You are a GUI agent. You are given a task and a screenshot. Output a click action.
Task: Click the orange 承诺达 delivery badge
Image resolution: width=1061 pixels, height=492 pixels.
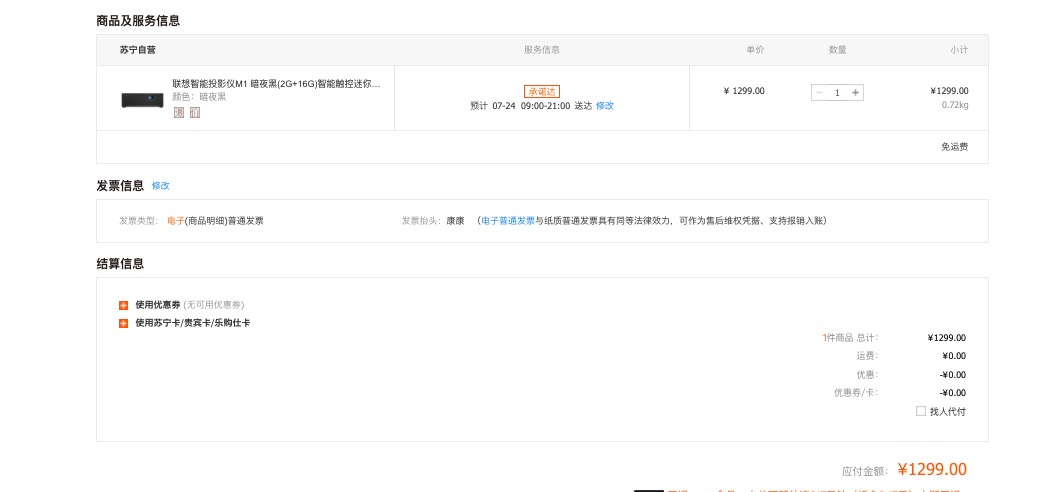pyautogui.click(x=541, y=91)
